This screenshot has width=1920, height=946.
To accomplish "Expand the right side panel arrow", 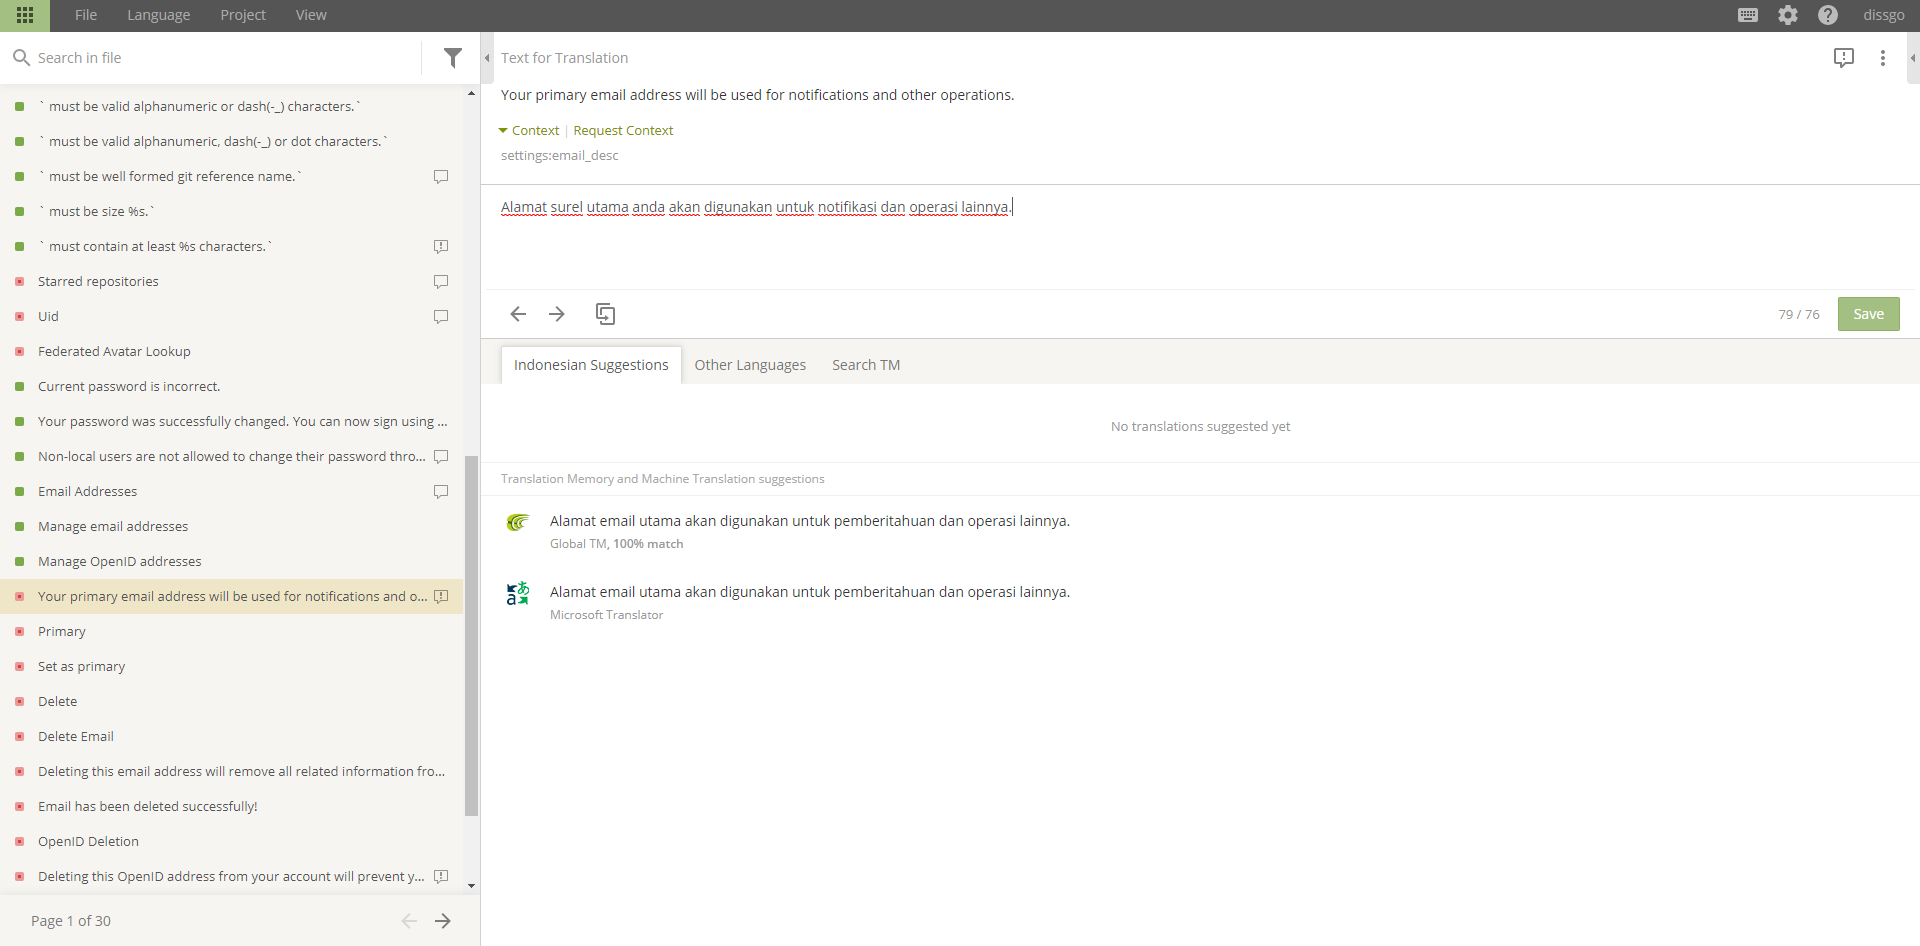I will pos(1913,58).
